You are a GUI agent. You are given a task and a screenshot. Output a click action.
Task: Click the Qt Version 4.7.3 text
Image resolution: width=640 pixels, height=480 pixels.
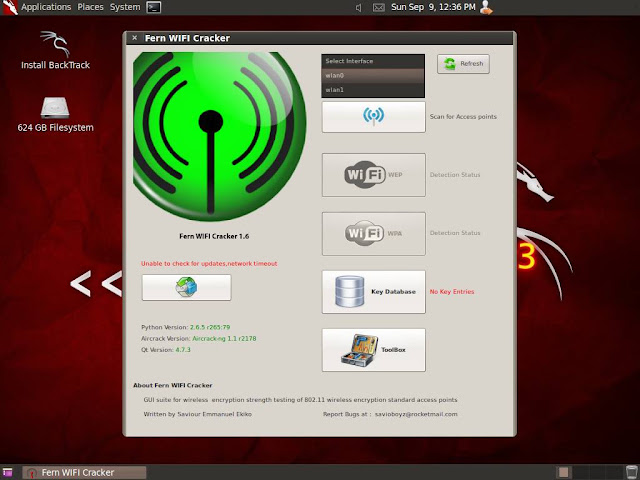click(166, 350)
